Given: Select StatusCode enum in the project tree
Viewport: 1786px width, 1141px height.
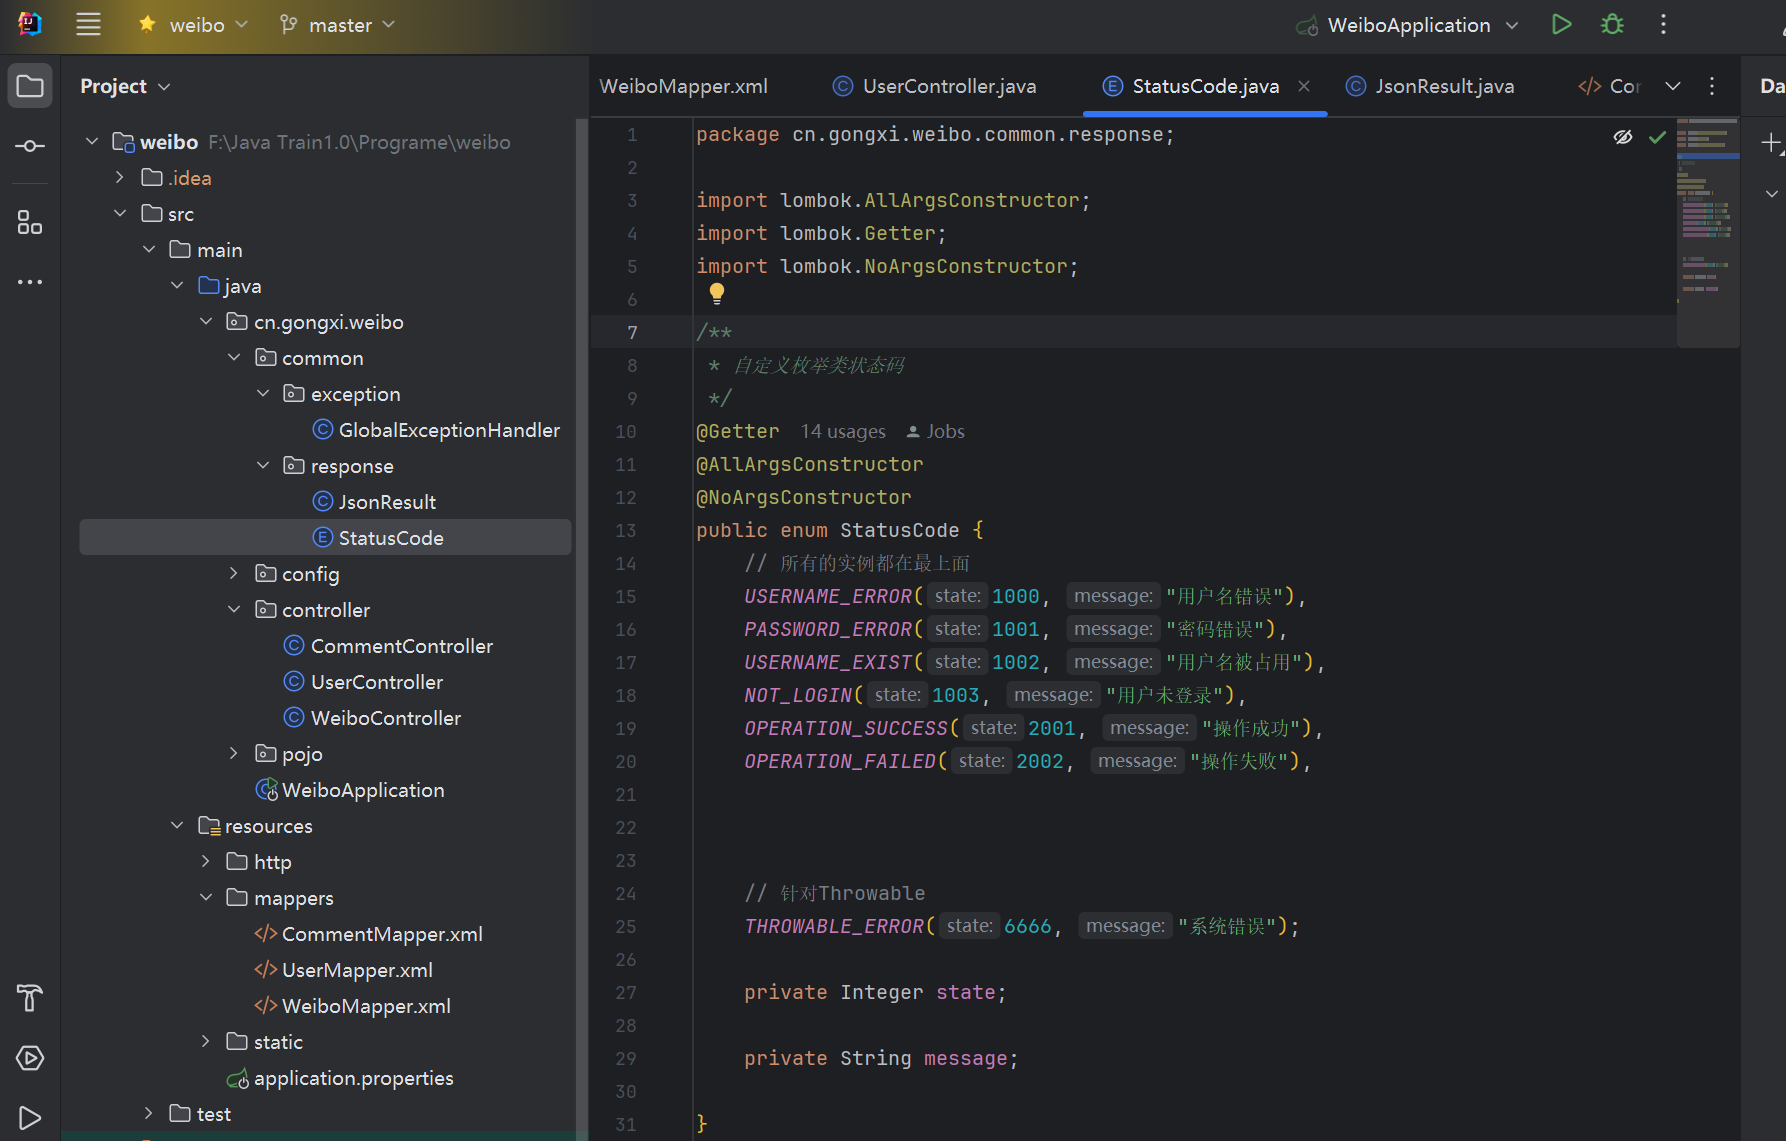Looking at the screenshot, I should (x=325, y=537).
